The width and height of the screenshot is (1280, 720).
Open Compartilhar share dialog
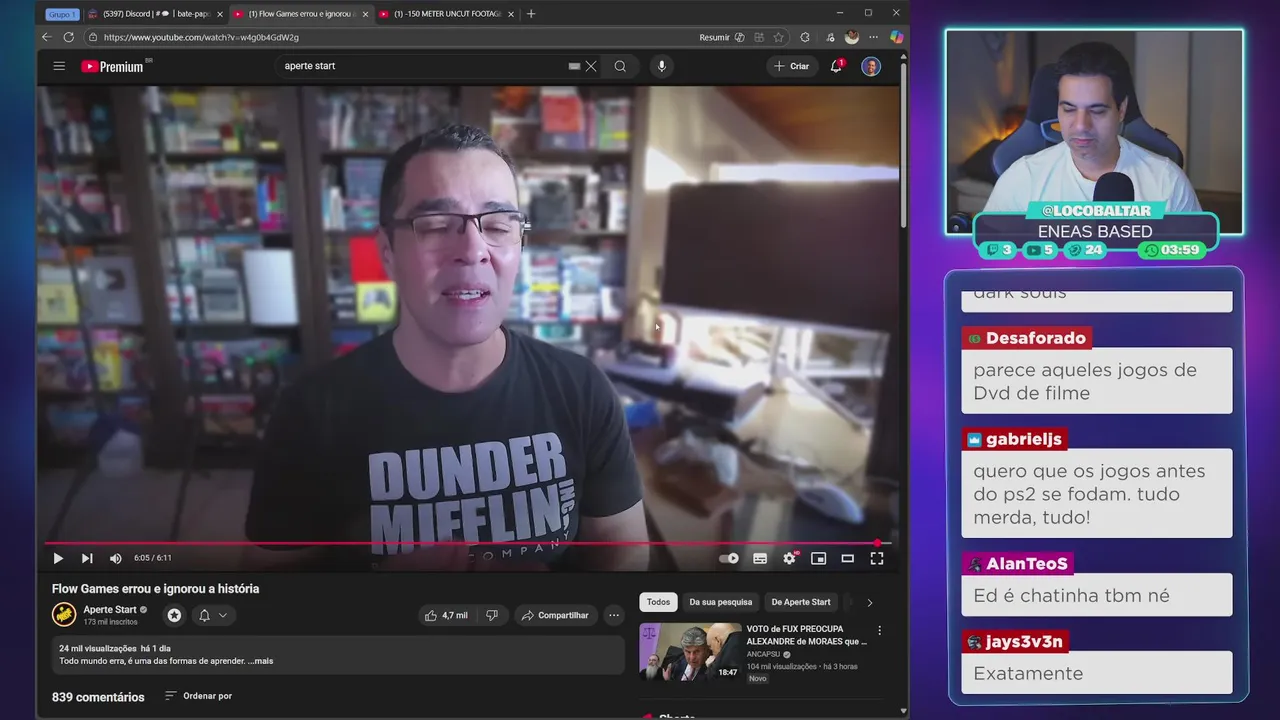[x=555, y=615]
